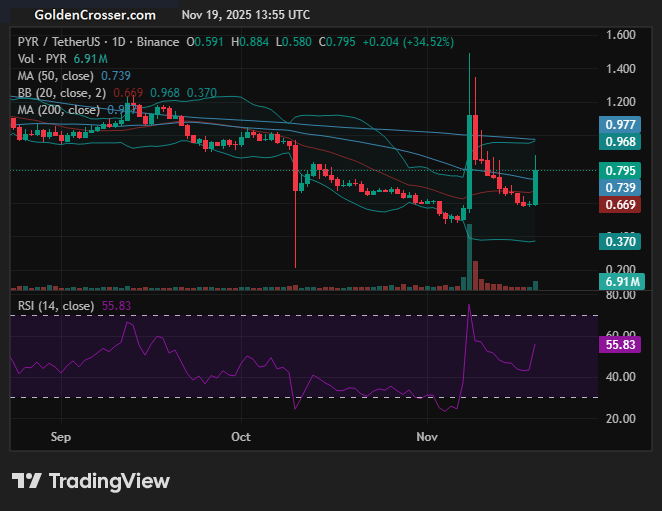This screenshot has height=511, width=662.
Task: Click the close value C0.795
Action: 337,42
